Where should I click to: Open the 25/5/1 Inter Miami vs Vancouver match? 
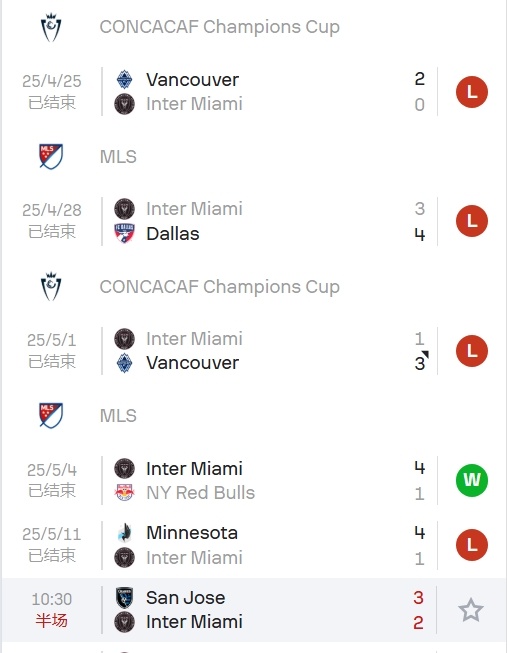pyautogui.click(x=254, y=351)
